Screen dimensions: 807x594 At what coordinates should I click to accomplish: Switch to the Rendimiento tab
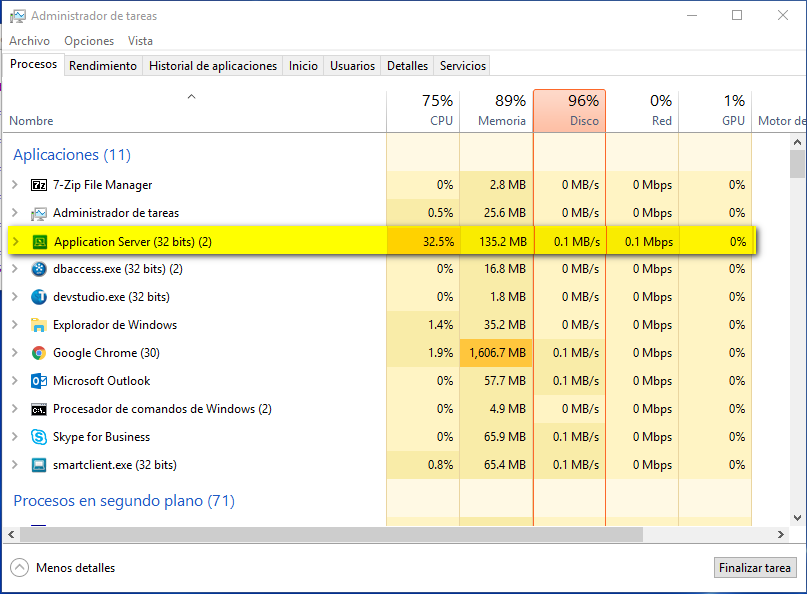[x=103, y=66]
